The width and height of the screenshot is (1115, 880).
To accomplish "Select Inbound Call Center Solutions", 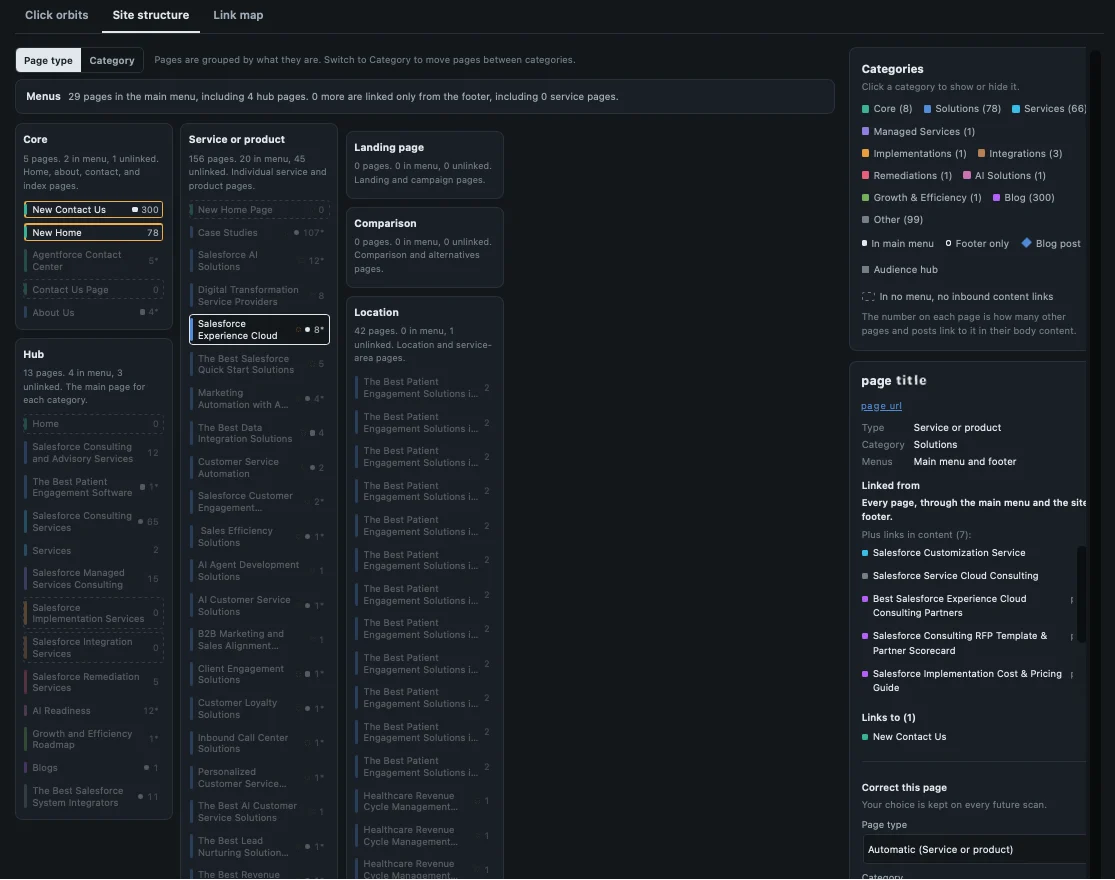I will click(259, 744).
